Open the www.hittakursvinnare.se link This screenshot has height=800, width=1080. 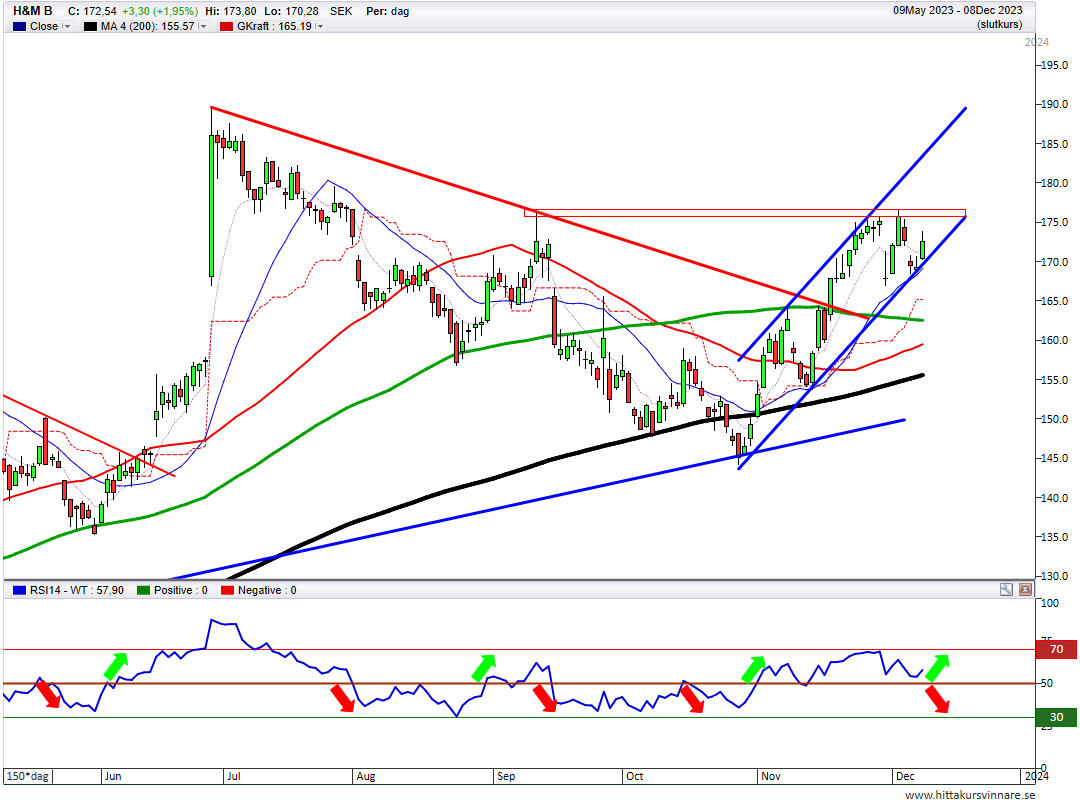click(970, 794)
